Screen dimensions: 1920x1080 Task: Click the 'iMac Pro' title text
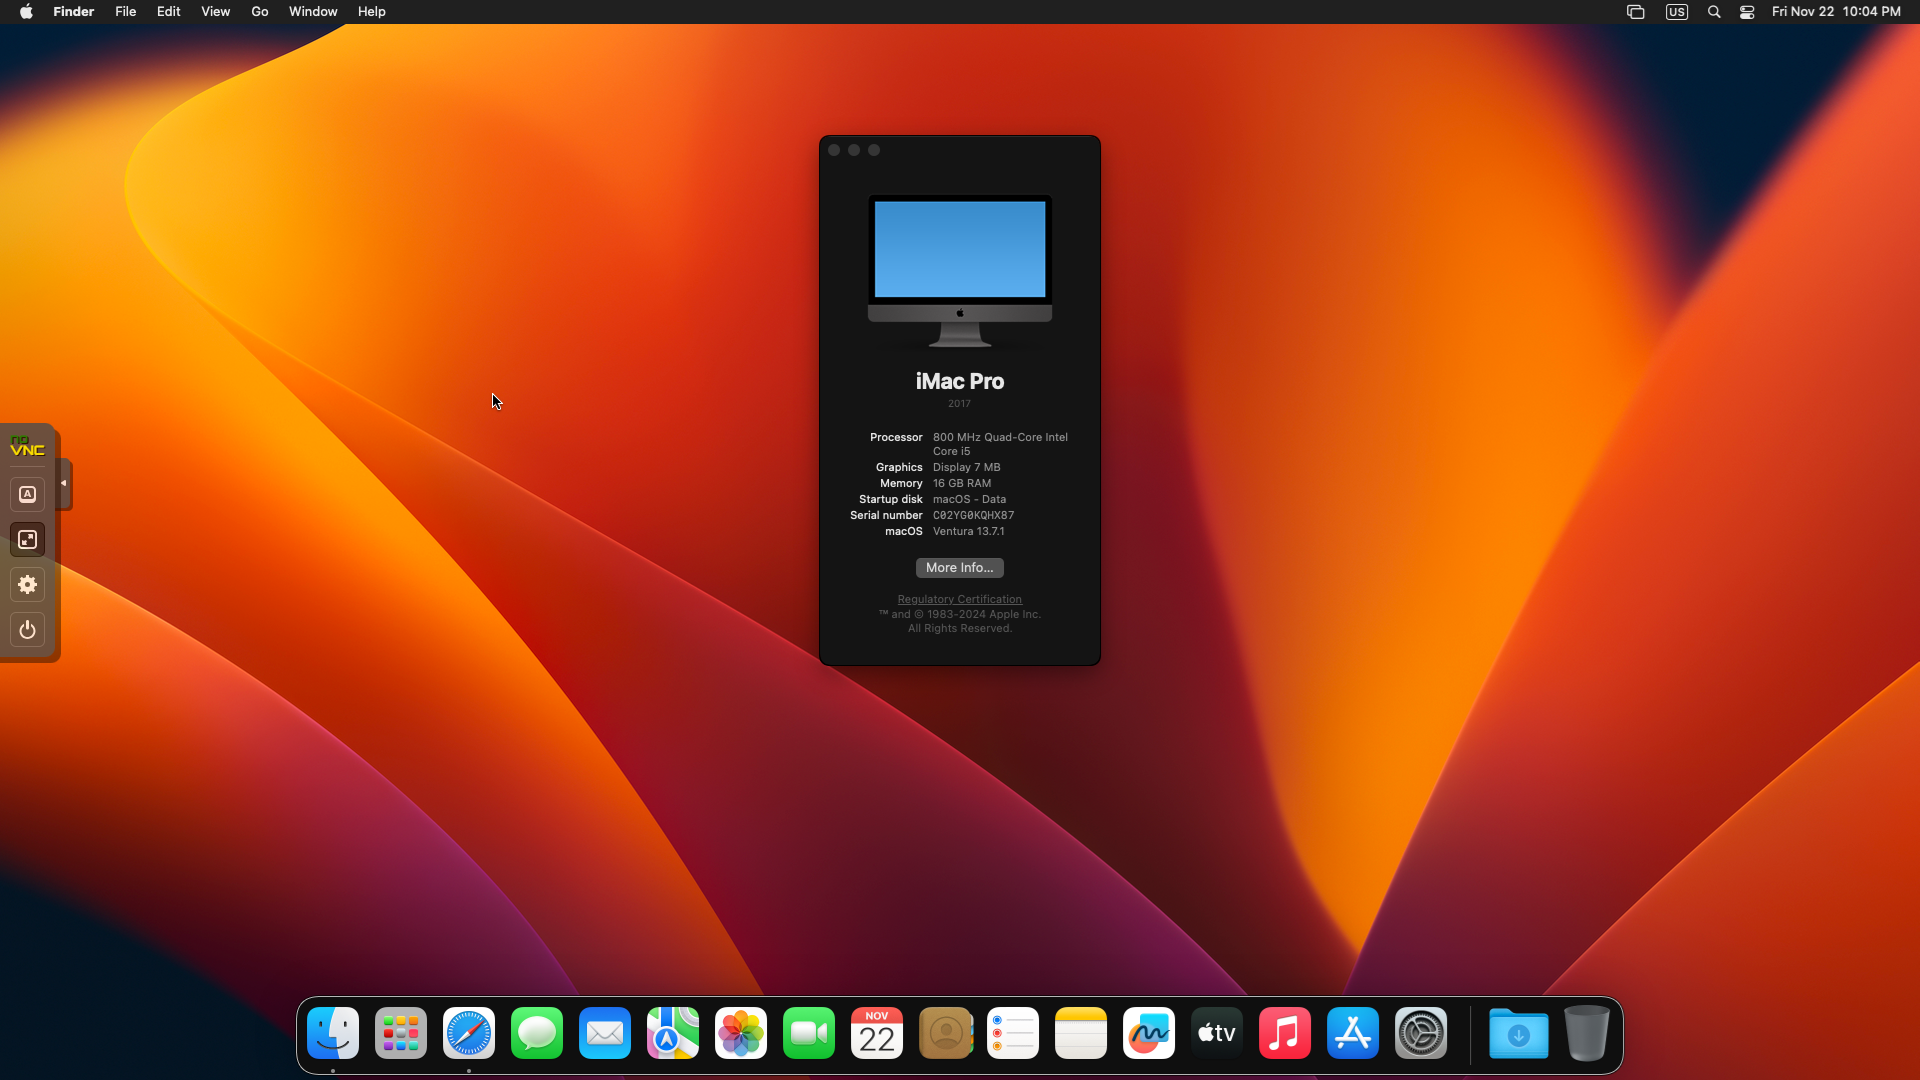(960, 382)
